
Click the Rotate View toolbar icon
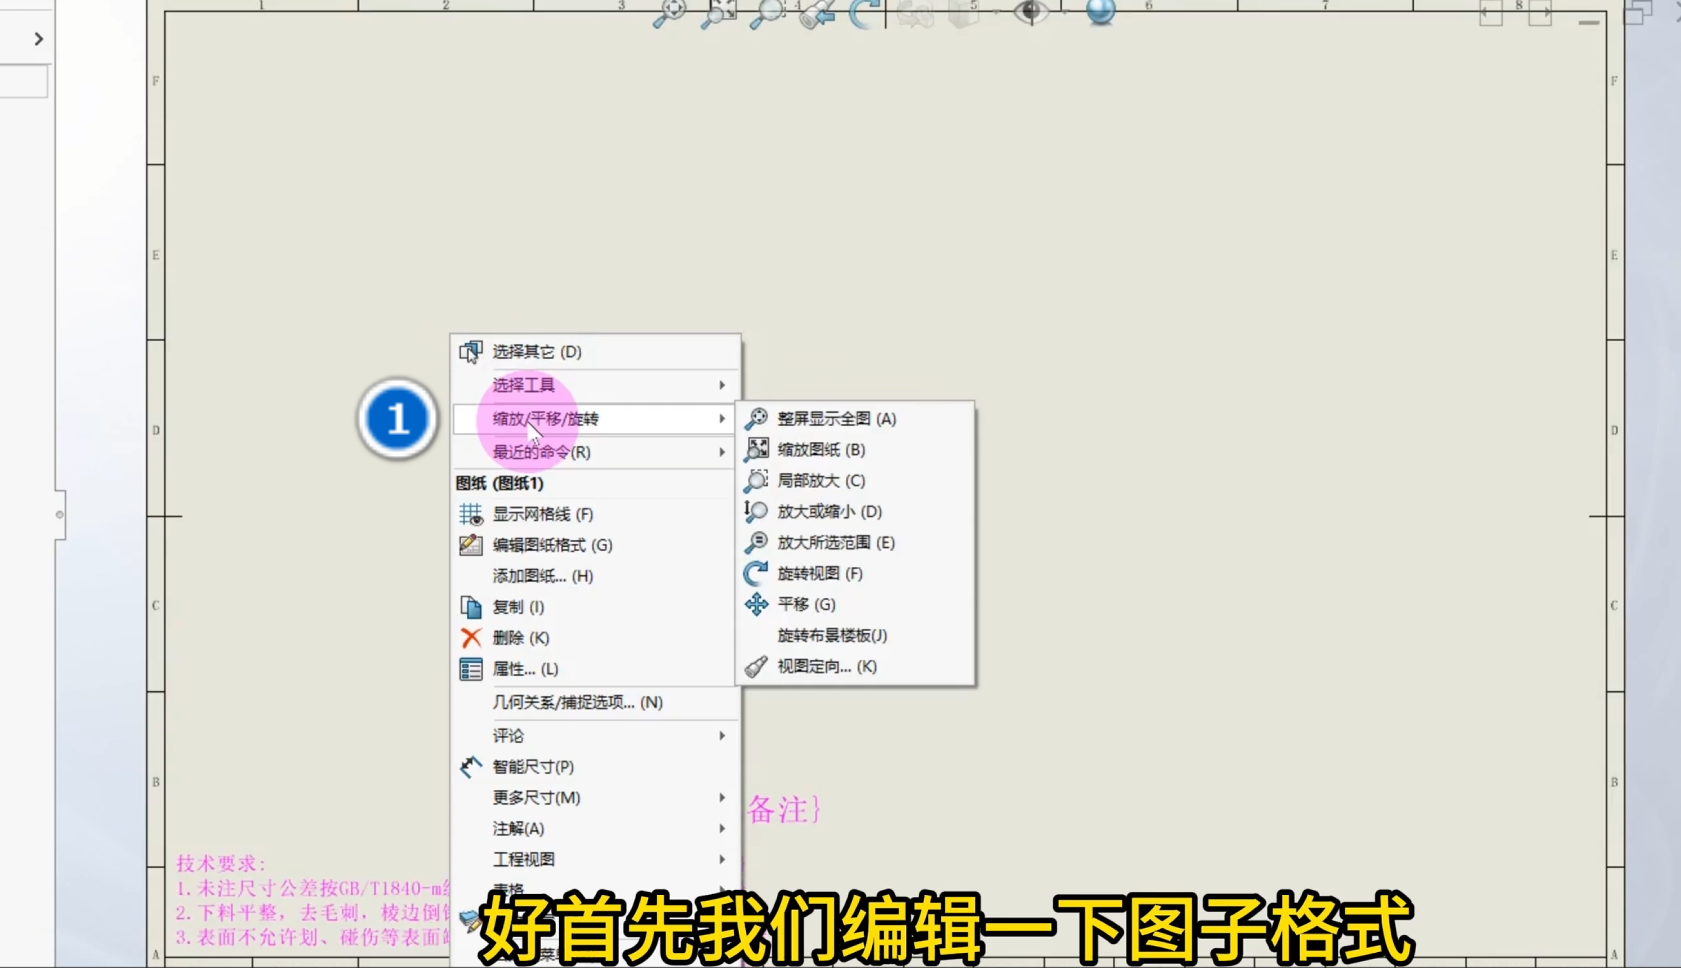click(862, 14)
